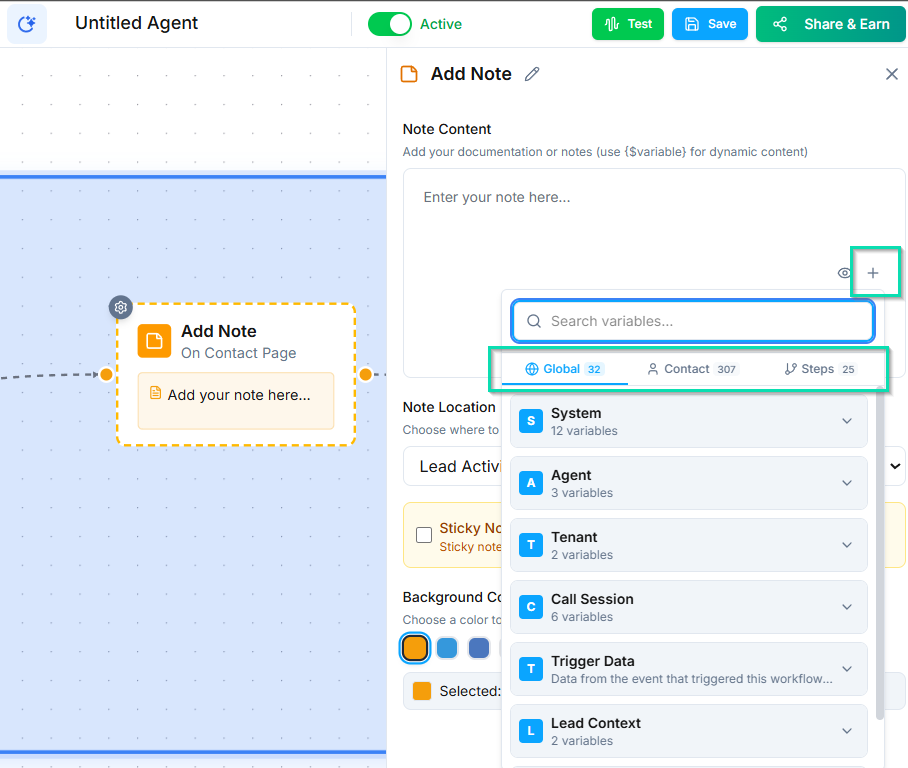Expand the Agent variables group
The width and height of the screenshot is (908, 768).
click(846, 483)
